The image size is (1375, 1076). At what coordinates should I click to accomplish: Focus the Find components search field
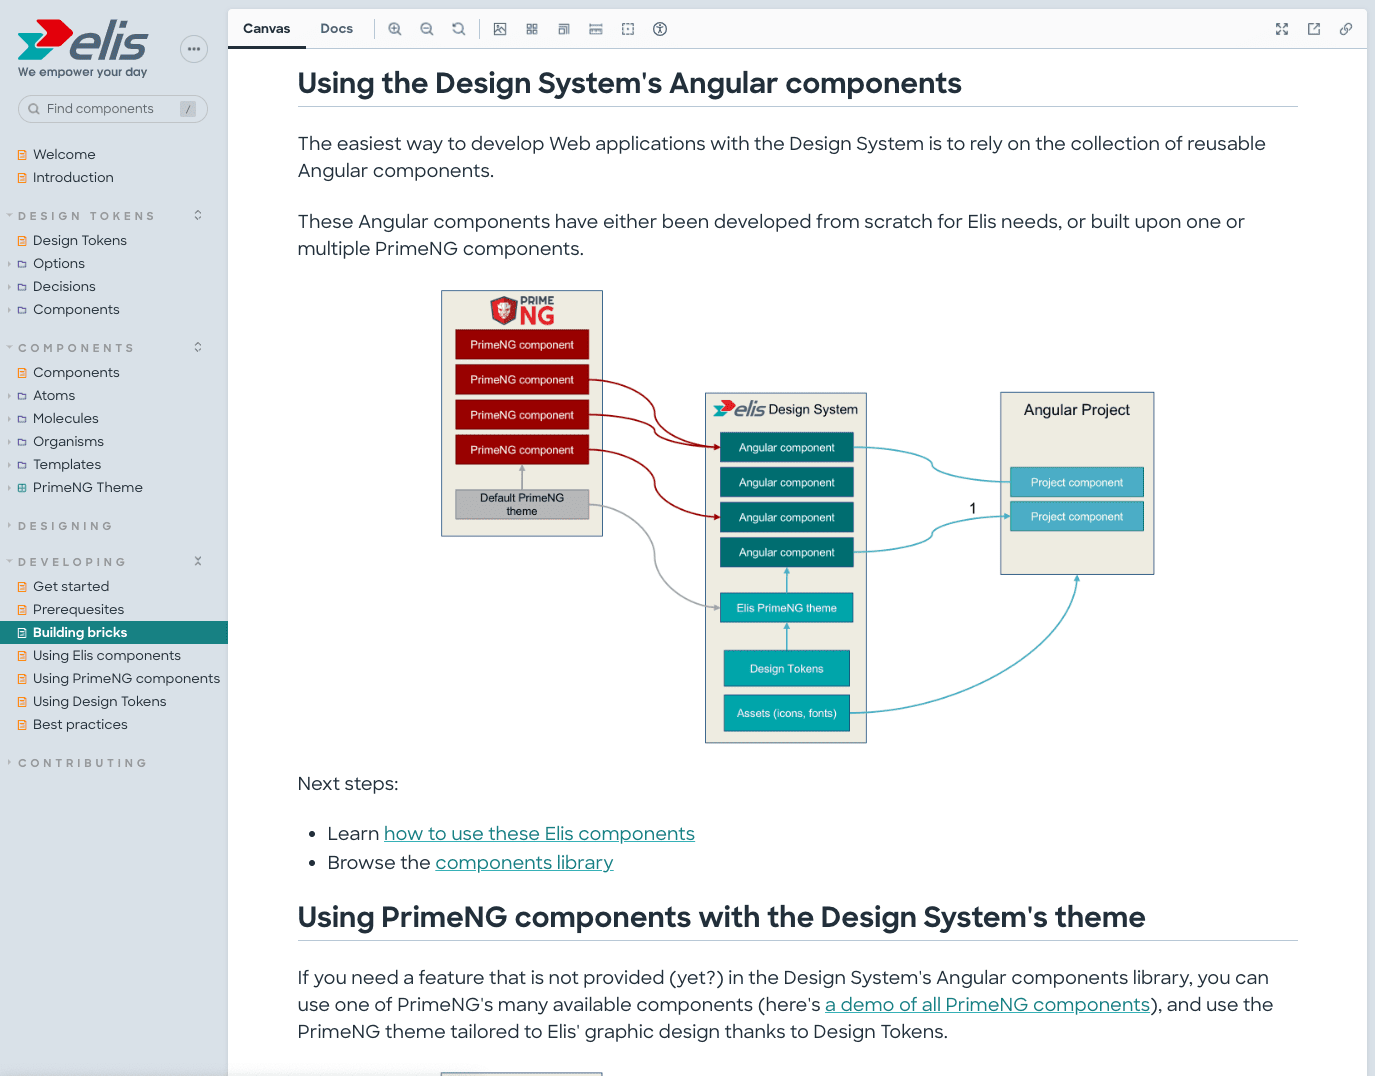tap(113, 109)
